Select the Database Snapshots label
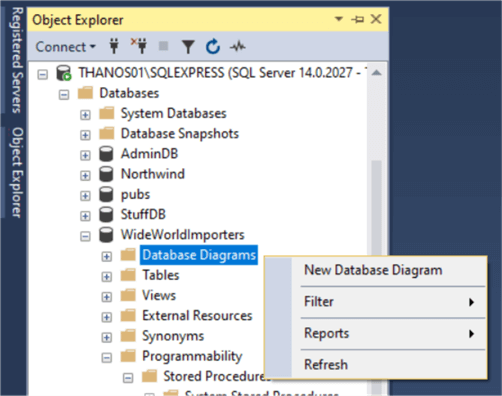This screenshot has height=396, width=502. [180, 134]
